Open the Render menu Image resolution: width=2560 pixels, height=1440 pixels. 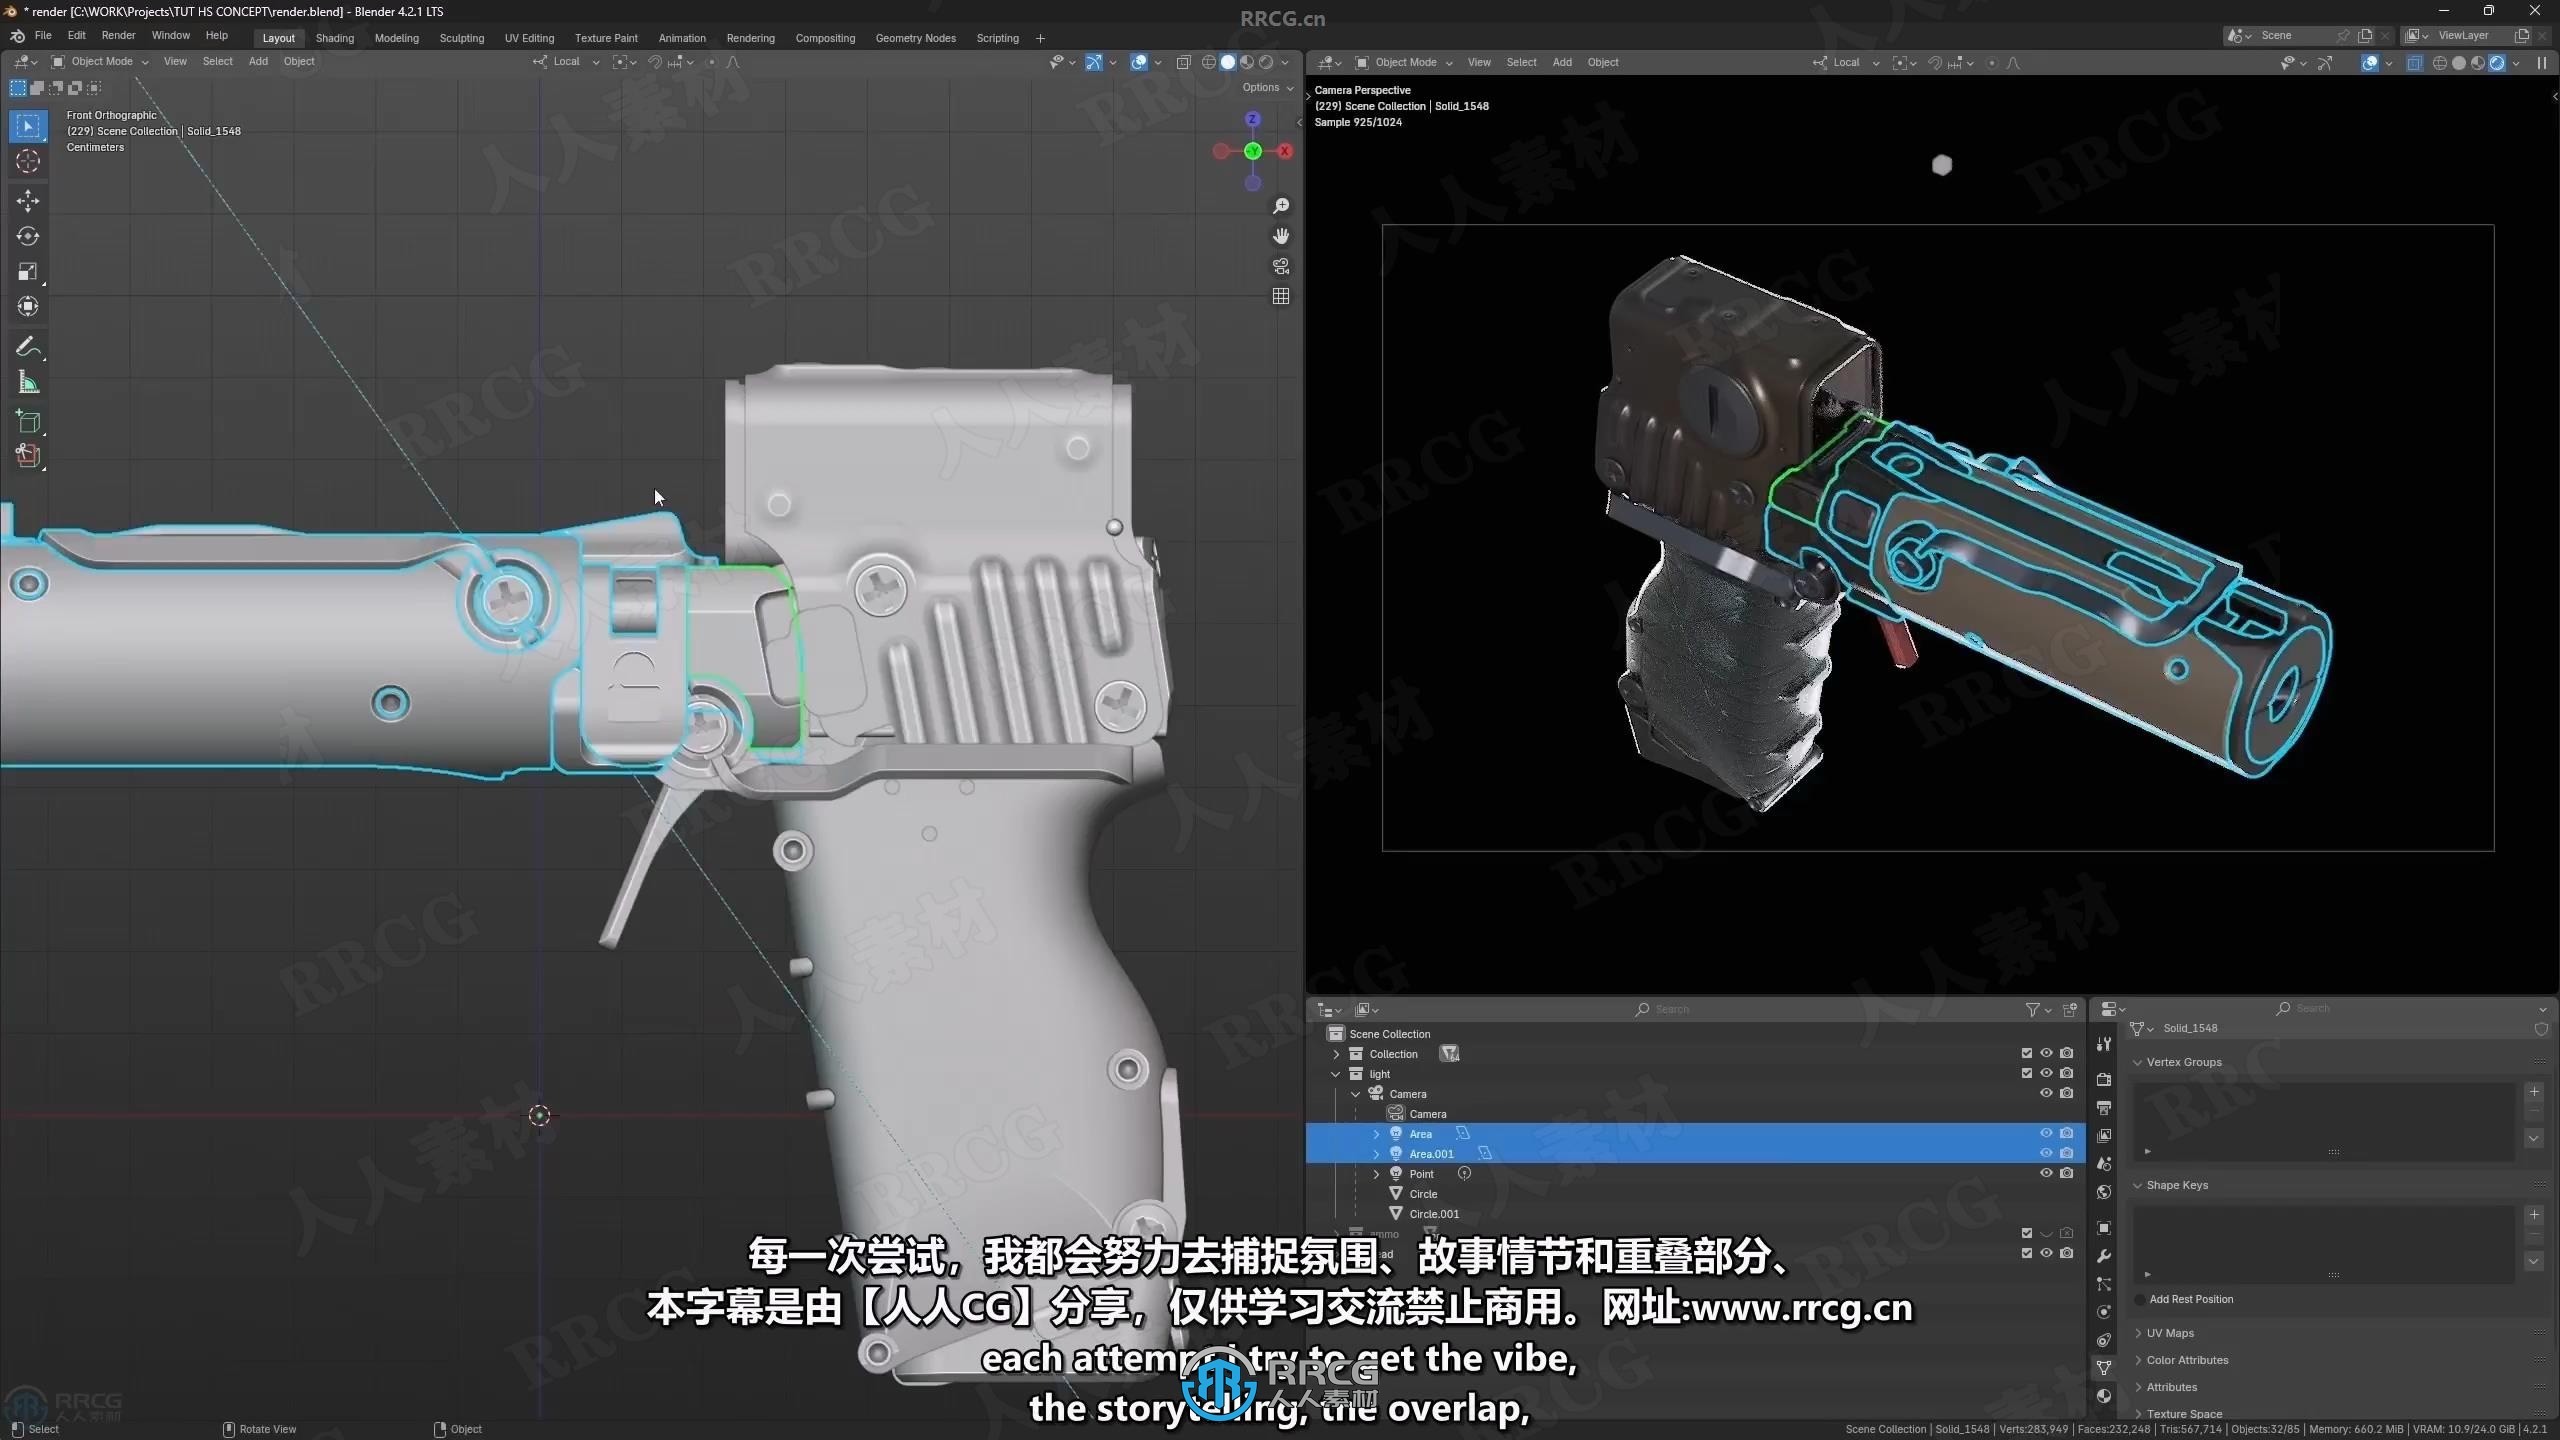pos(118,36)
